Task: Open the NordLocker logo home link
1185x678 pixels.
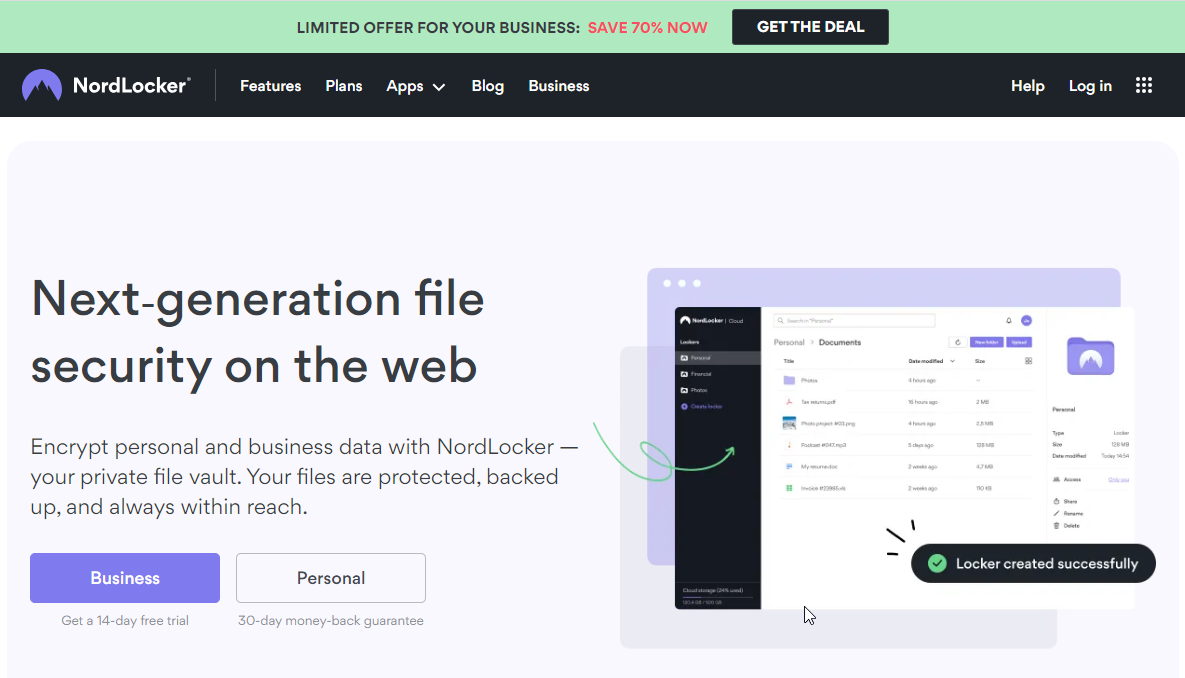Action: click(x=106, y=85)
